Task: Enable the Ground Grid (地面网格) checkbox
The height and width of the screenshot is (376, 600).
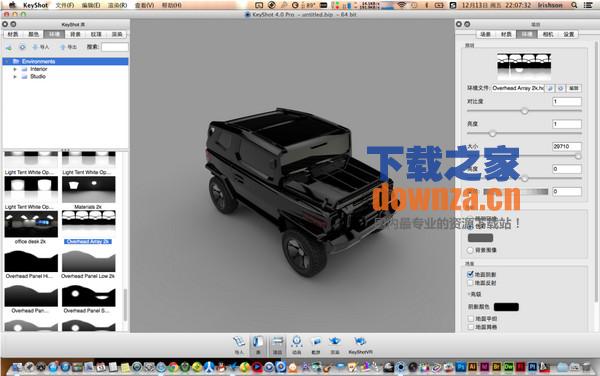Action: [x=471, y=327]
